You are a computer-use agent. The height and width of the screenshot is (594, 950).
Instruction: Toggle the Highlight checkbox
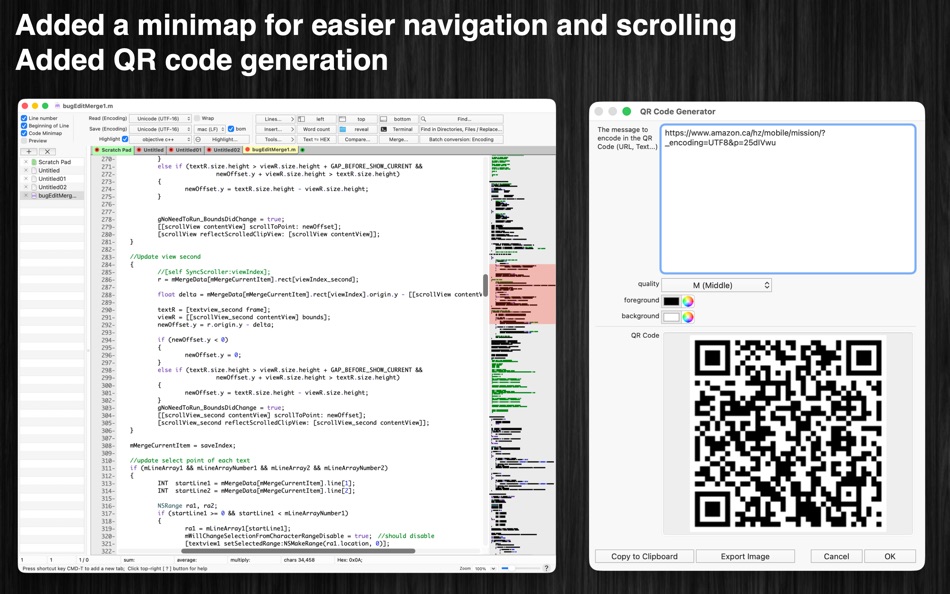click(125, 139)
